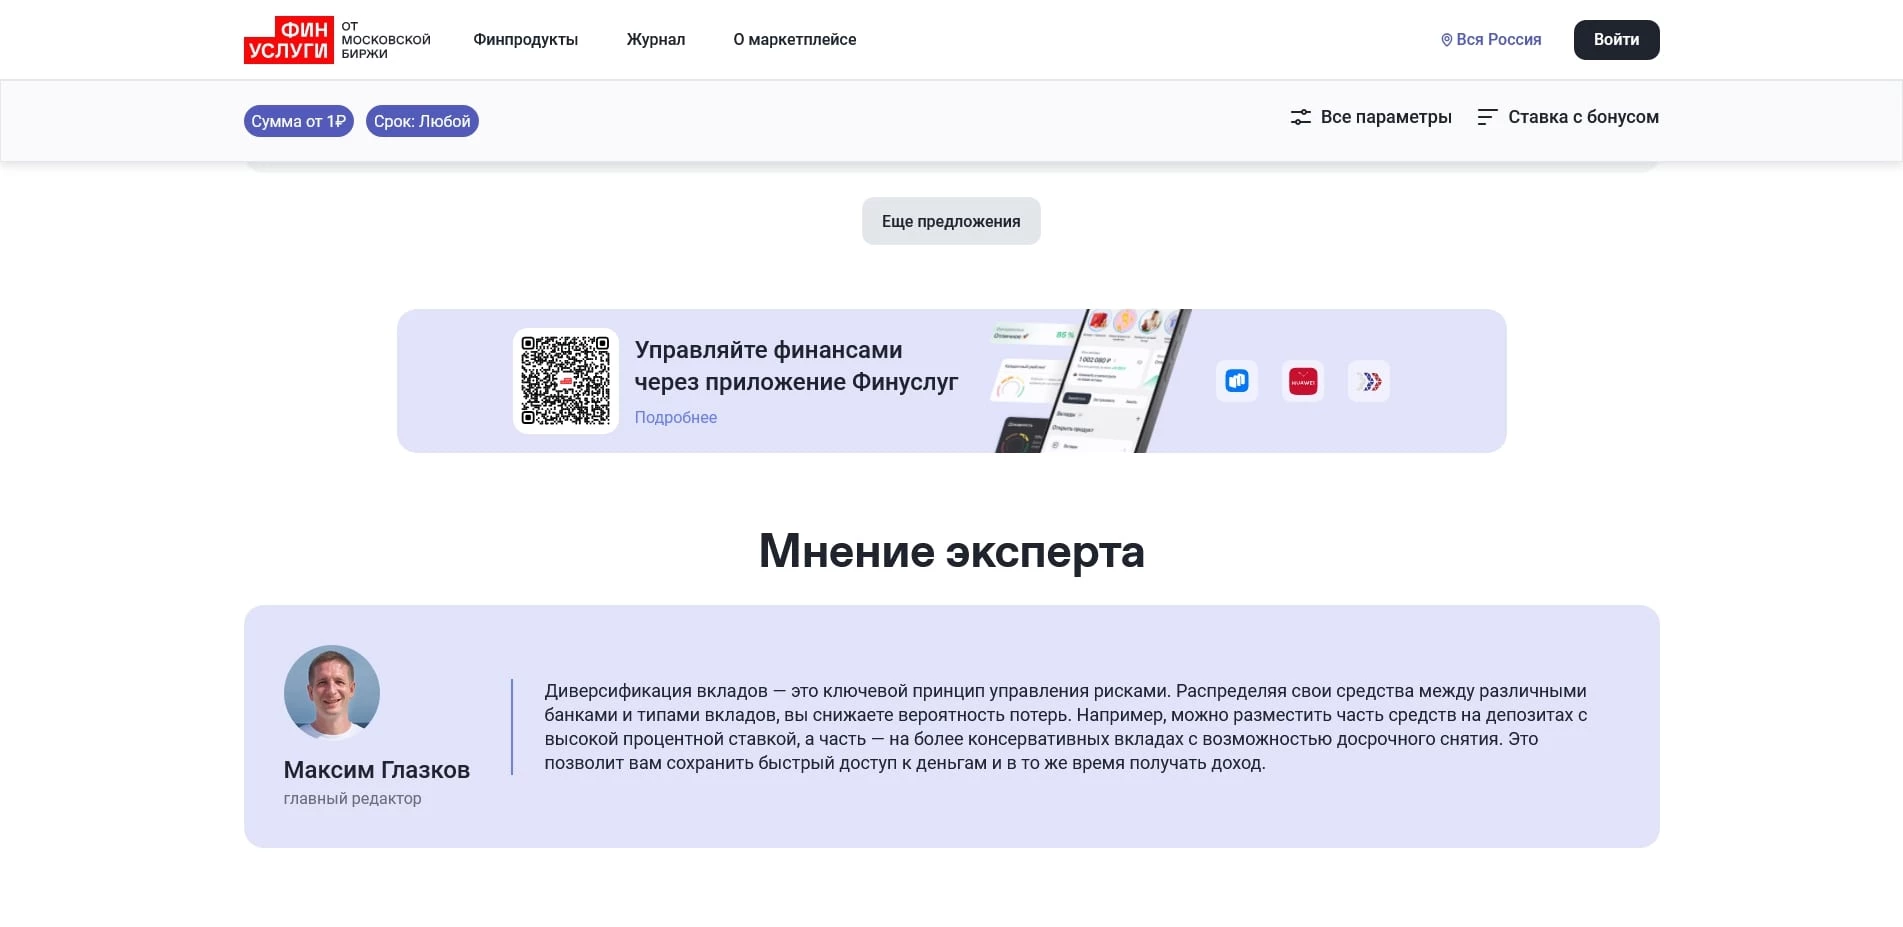
Task: Click Максим Глазков's profile photo
Action: tap(331, 692)
